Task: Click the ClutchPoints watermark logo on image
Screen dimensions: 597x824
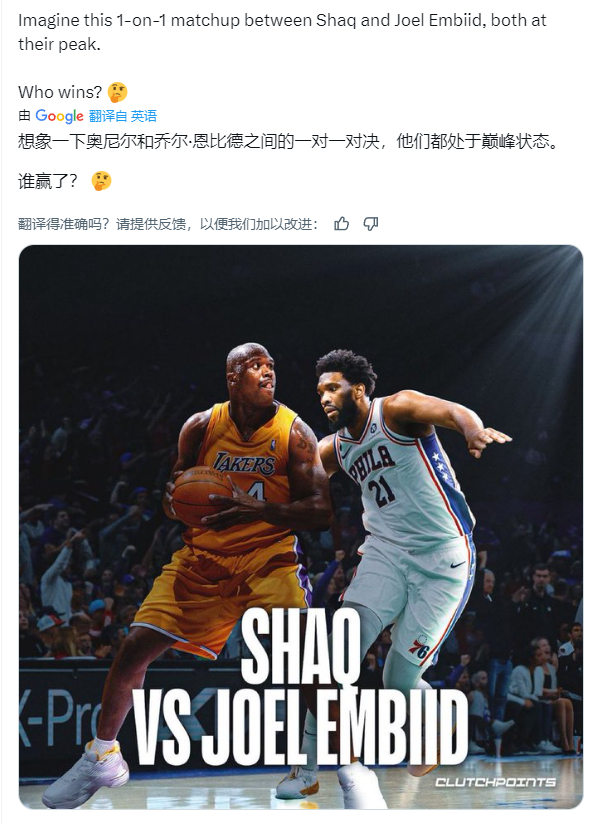Action: coord(496,782)
